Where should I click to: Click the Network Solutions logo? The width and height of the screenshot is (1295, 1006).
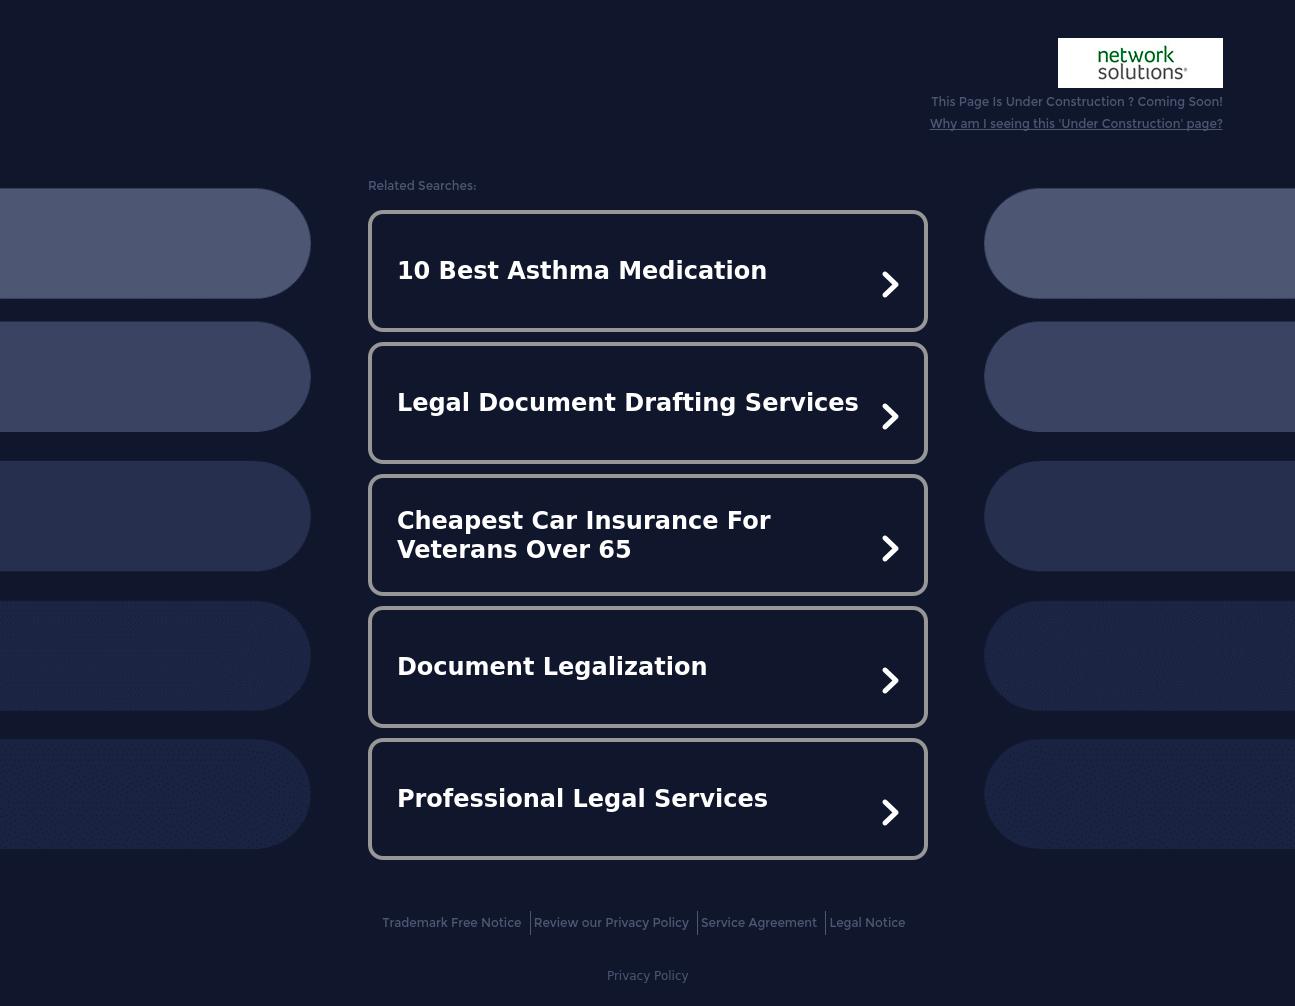[x=1139, y=63]
